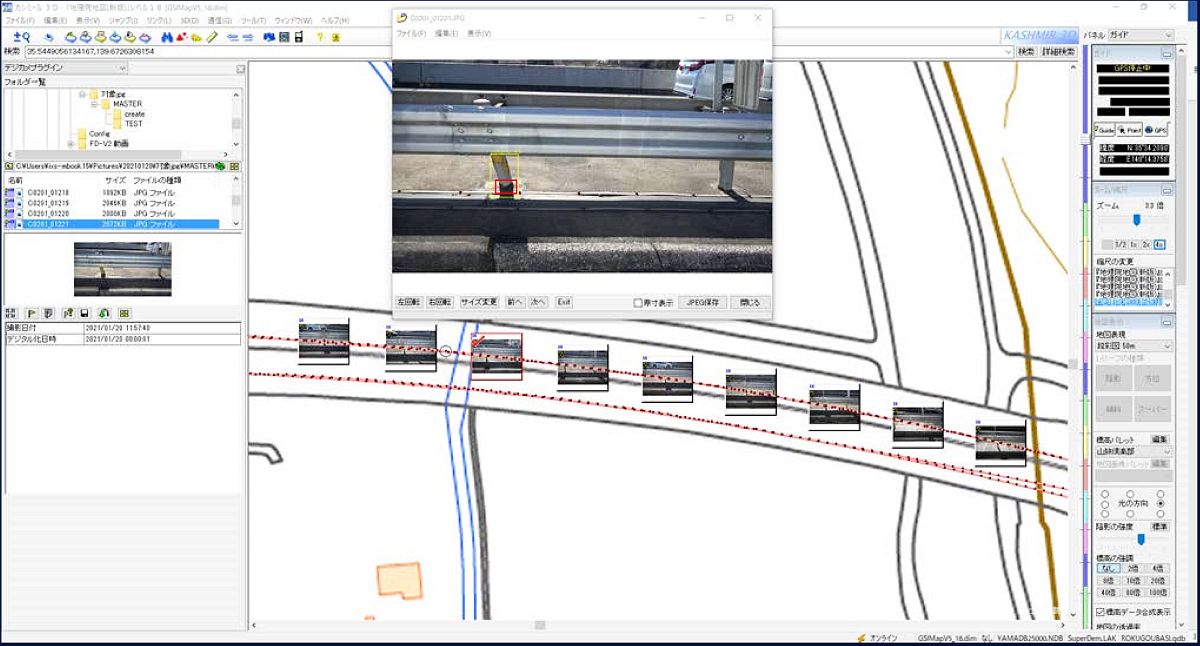
Task: Click the Guide button in the GPS panel
Action: click(x=1104, y=130)
